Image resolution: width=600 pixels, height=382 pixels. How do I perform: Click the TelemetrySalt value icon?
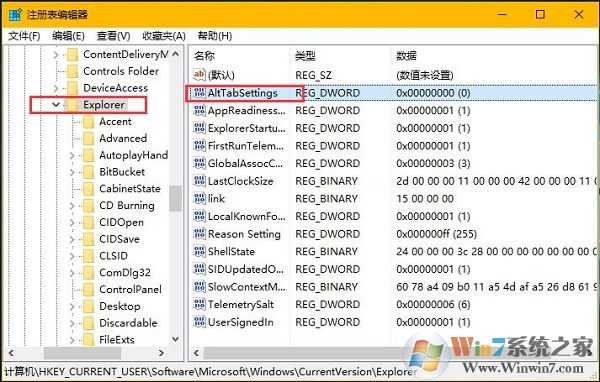click(x=199, y=304)
